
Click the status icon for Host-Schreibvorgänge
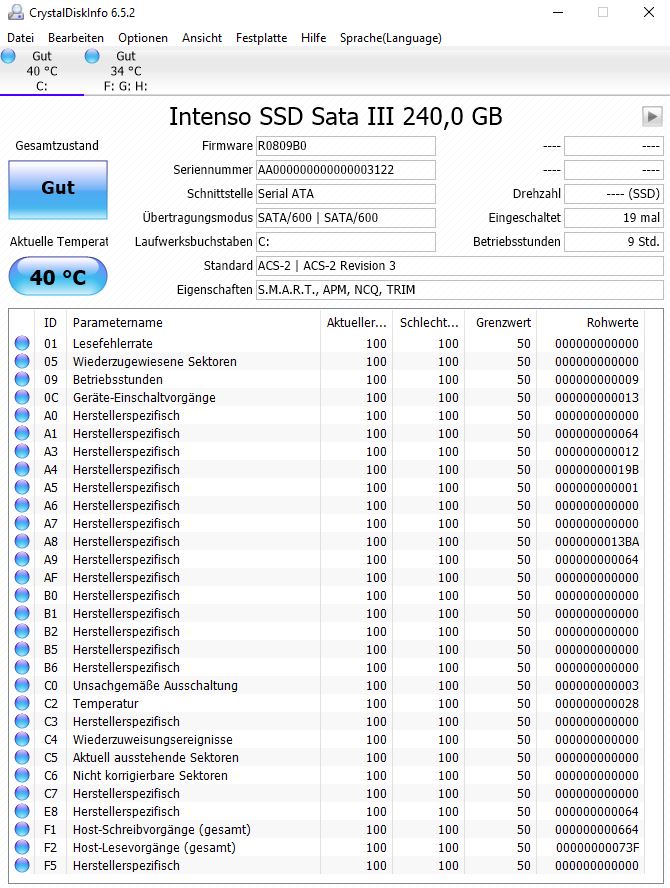(x=22, y=830)
